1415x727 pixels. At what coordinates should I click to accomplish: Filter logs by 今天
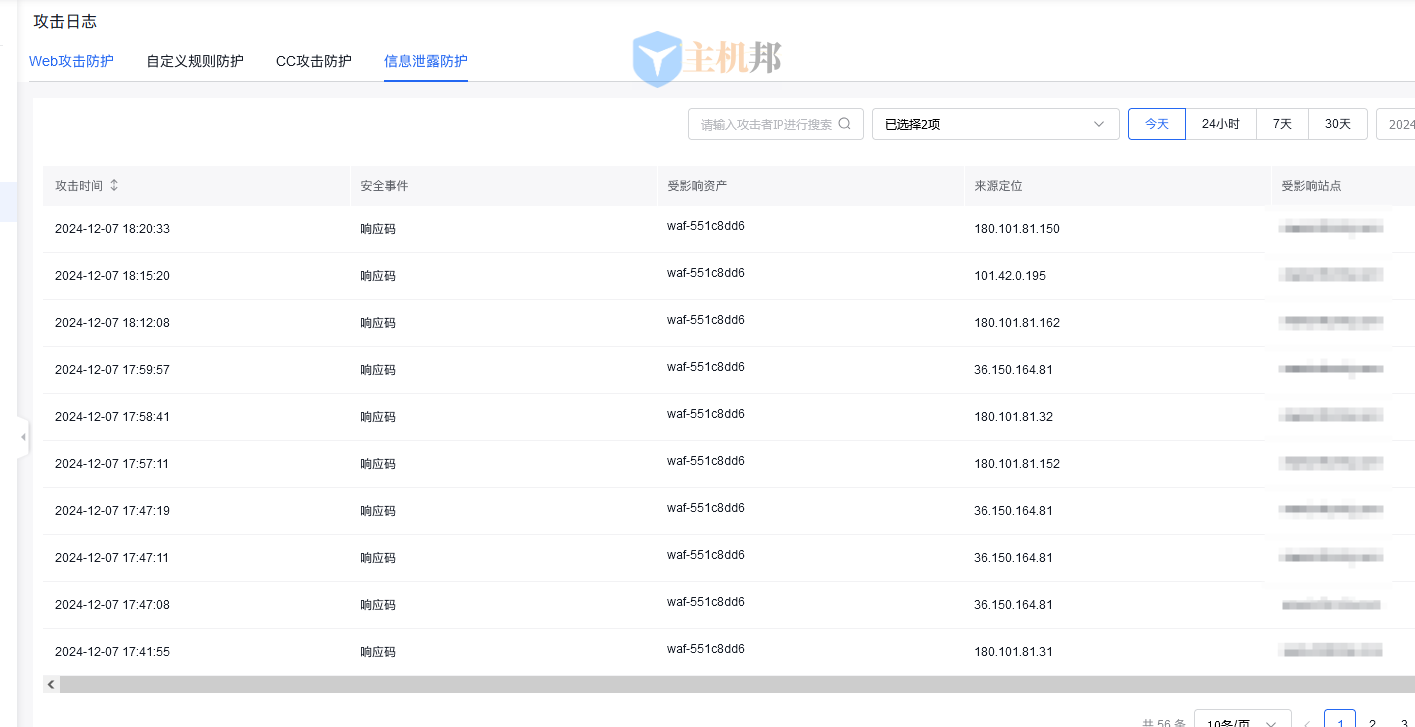point(1157,124)
